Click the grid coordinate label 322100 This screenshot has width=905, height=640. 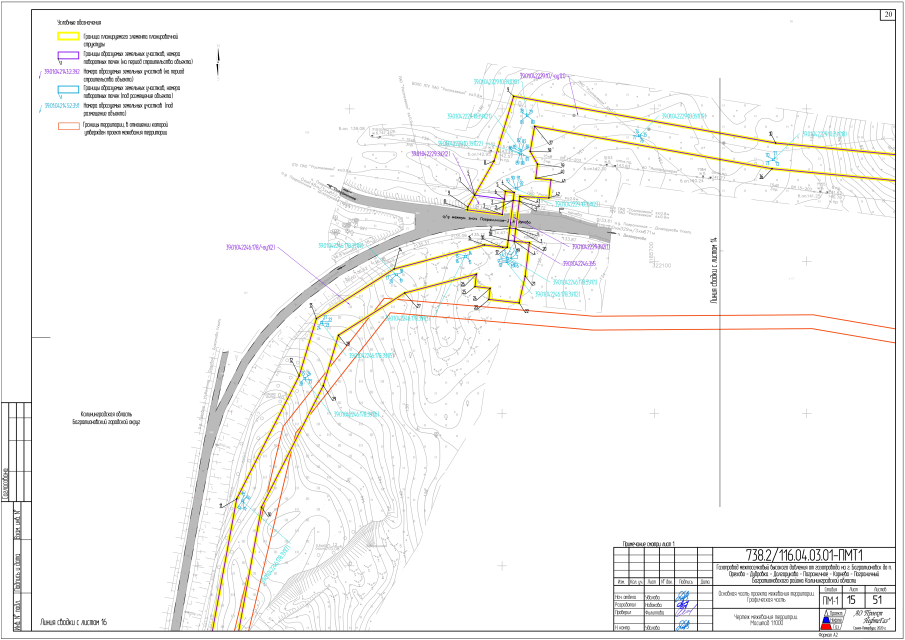(x=663, y=266)
